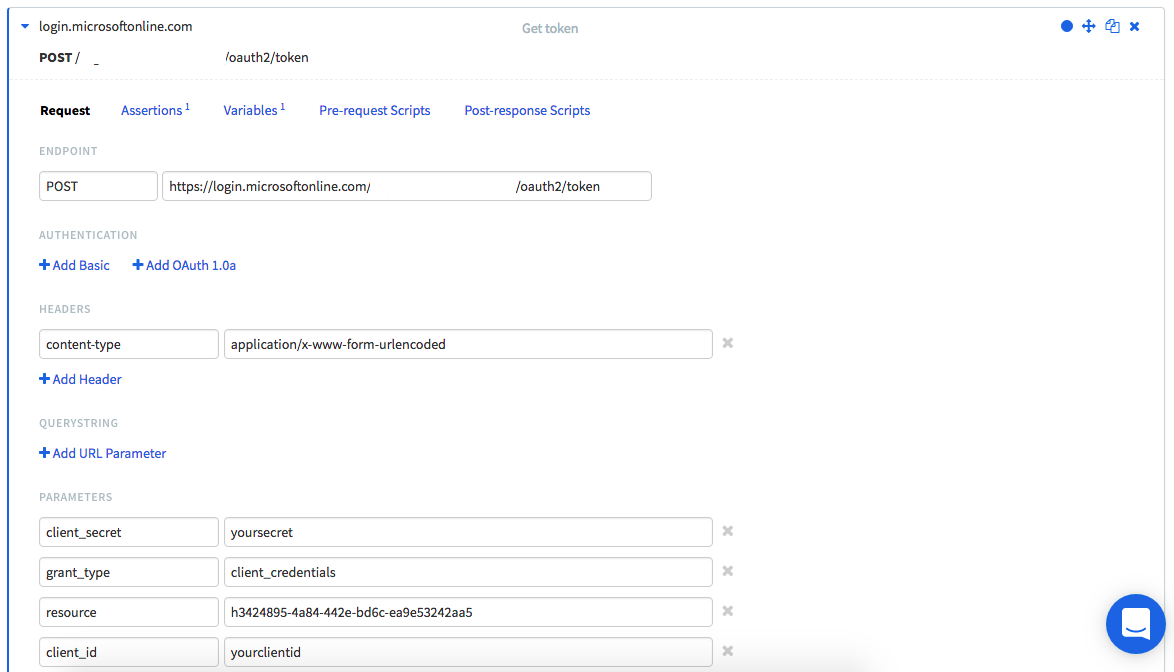Switch to the Assertions tab
1174x672 pixels.
coord(154,110)
